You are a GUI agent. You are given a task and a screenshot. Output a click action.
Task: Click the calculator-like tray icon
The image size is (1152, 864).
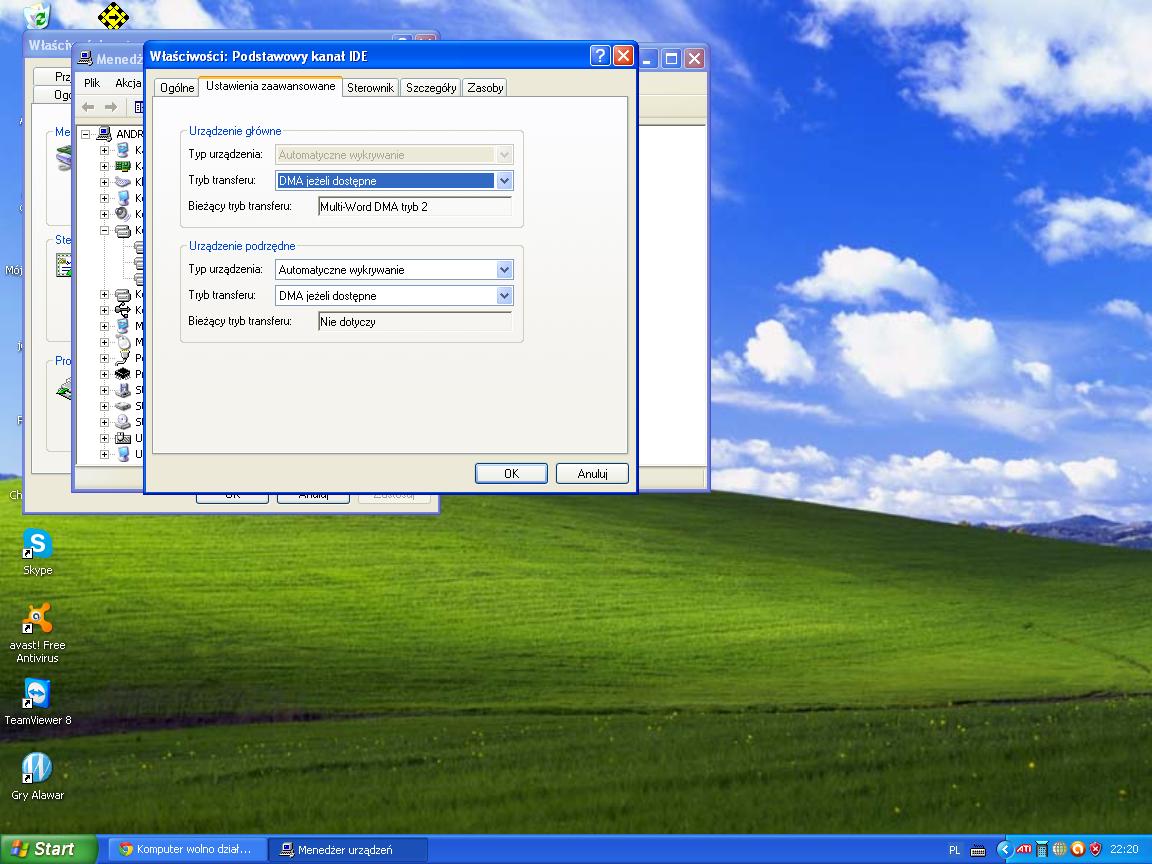(x=1042, y=850)
